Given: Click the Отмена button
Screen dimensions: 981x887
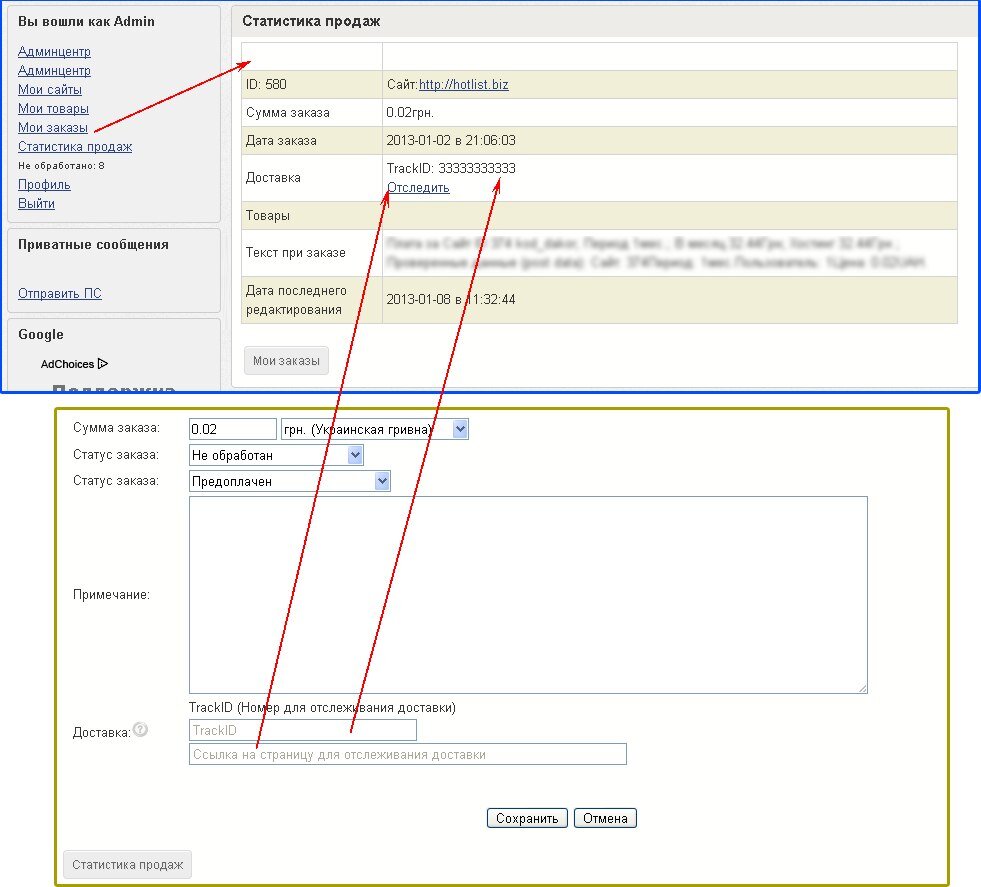Looking at the screenshot, I should [605, 818].
